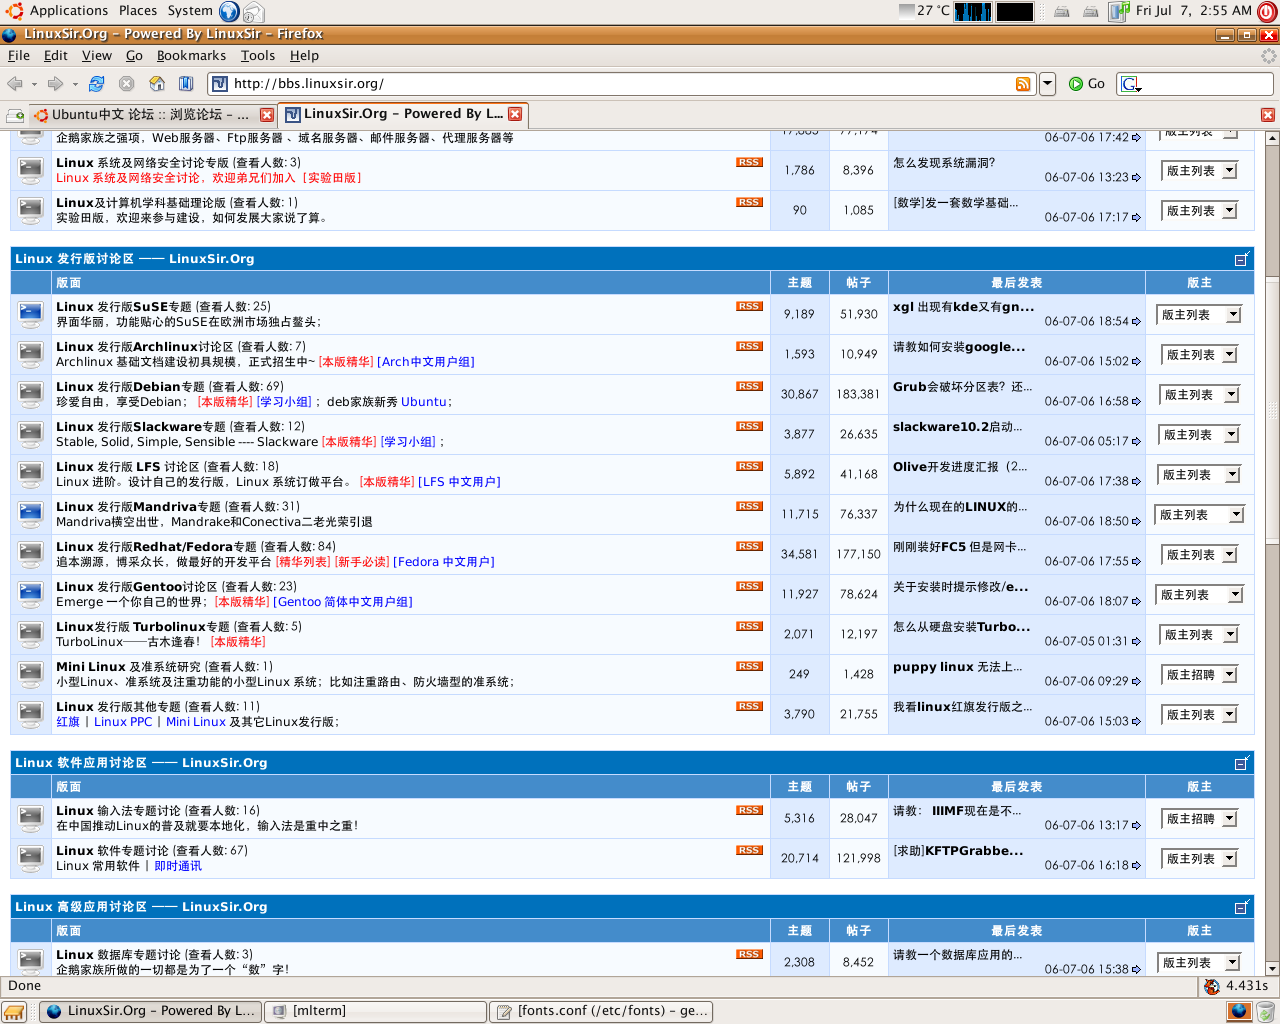Go back with the Back arrow
The height and width of the screenshot is (1024, 1280).
pyautogui.click(x=15, y=84)
